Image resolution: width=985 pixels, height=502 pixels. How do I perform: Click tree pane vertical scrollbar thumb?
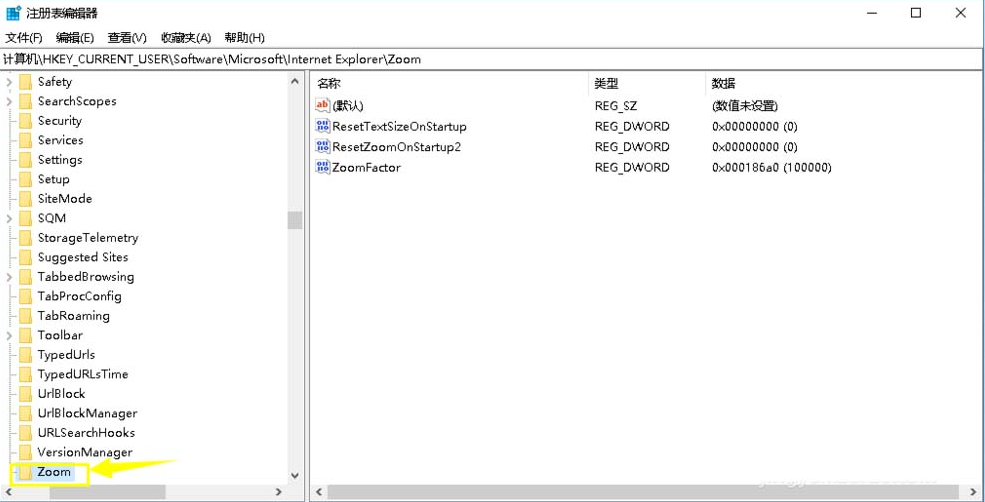tap(295, 220)
